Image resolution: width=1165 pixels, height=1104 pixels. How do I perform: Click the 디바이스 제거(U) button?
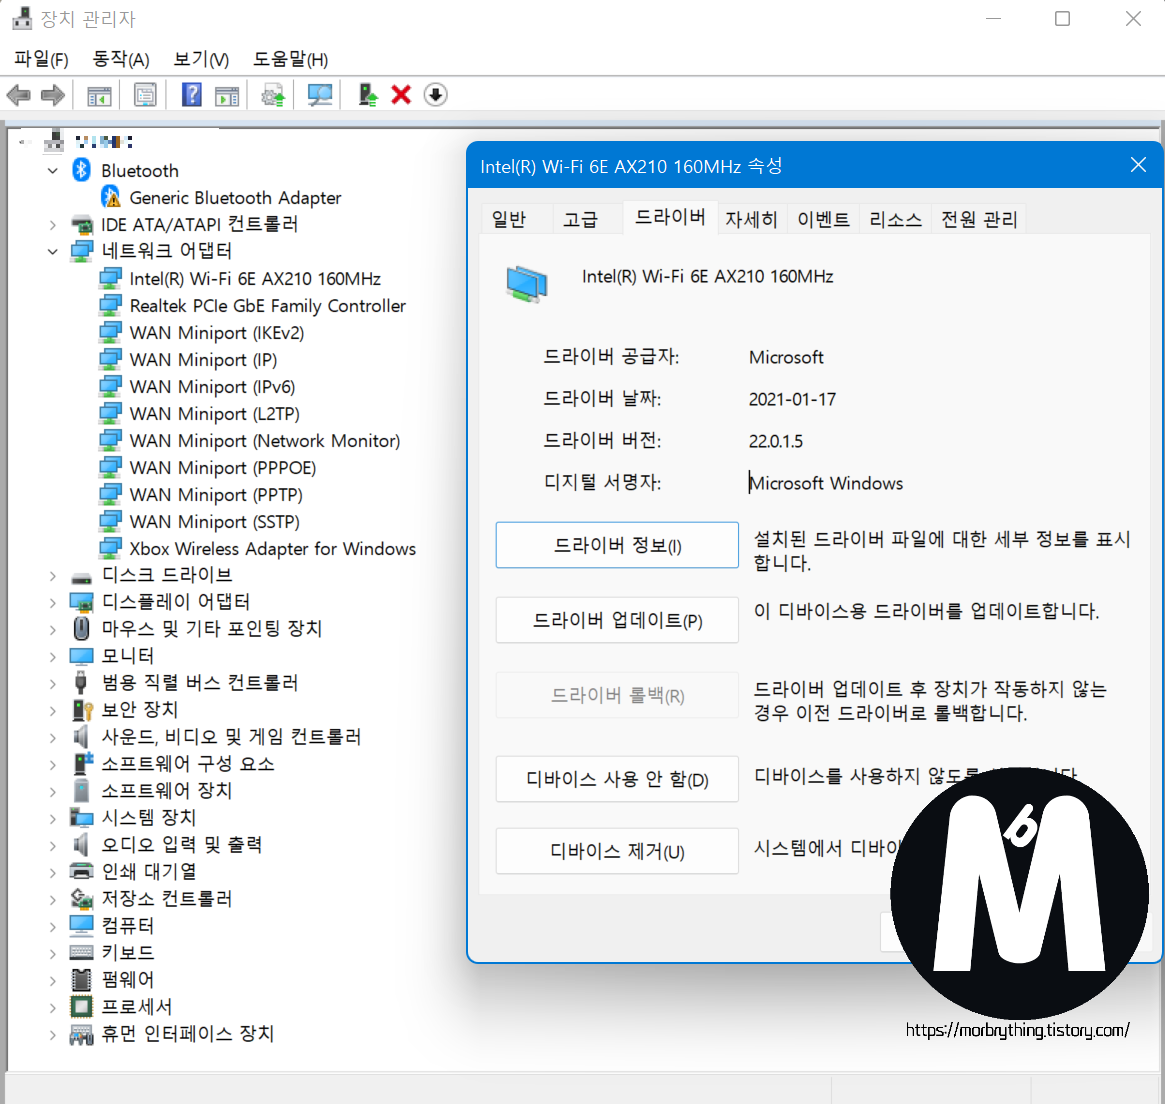(x=617, y=851)
